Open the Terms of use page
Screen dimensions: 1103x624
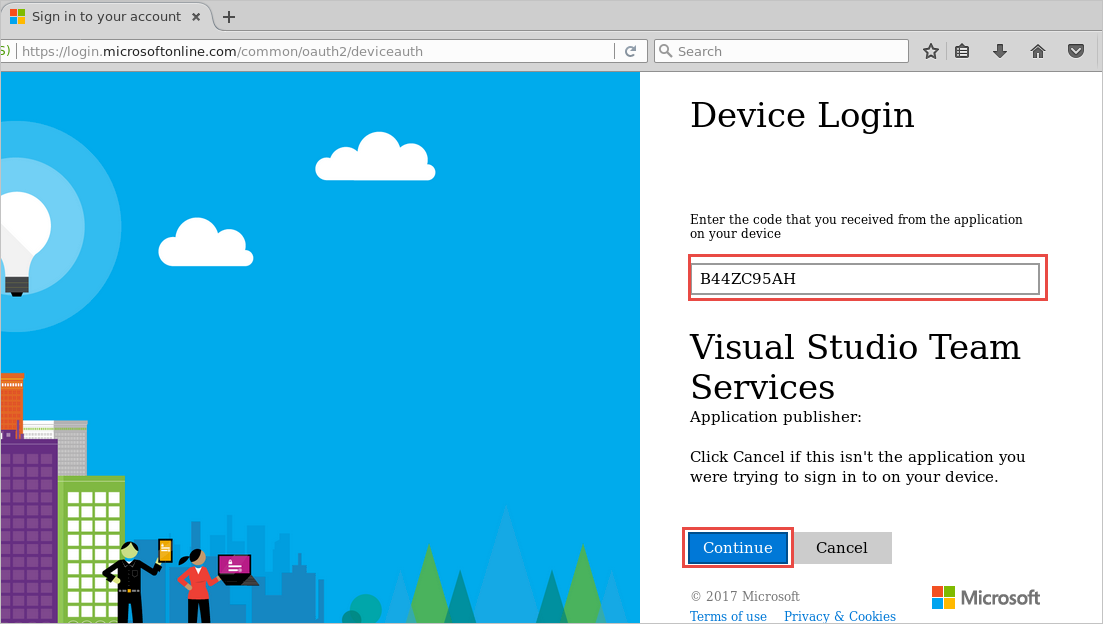coord(728,616)
